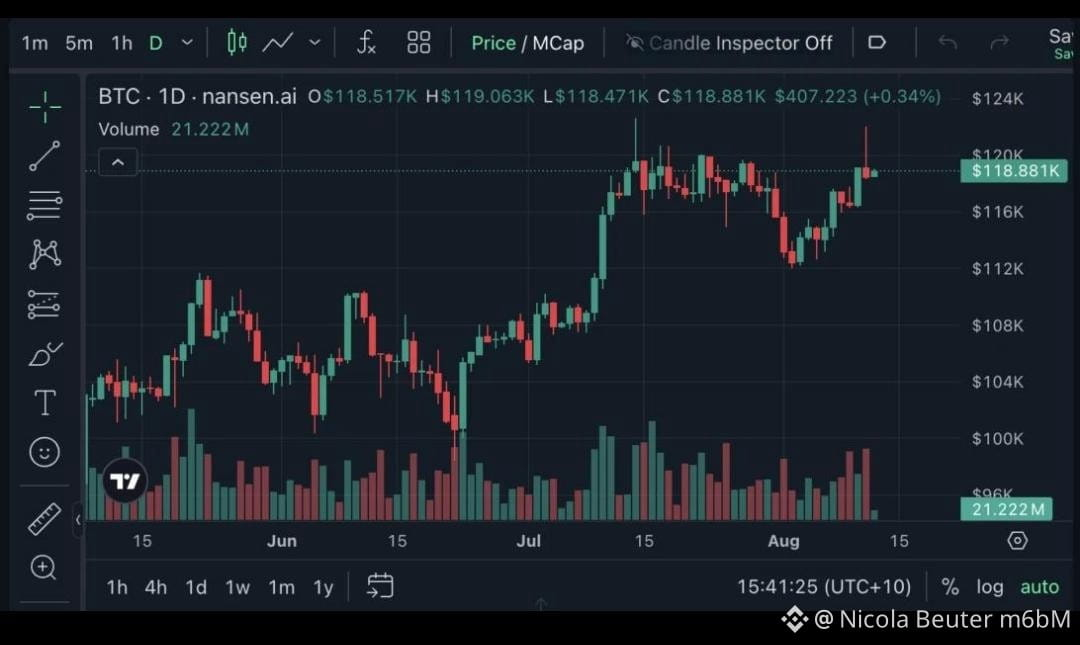Viewport: 1080px width, 645px height.
Task: Click the Jul label on time axis
Action: point(528,540)
